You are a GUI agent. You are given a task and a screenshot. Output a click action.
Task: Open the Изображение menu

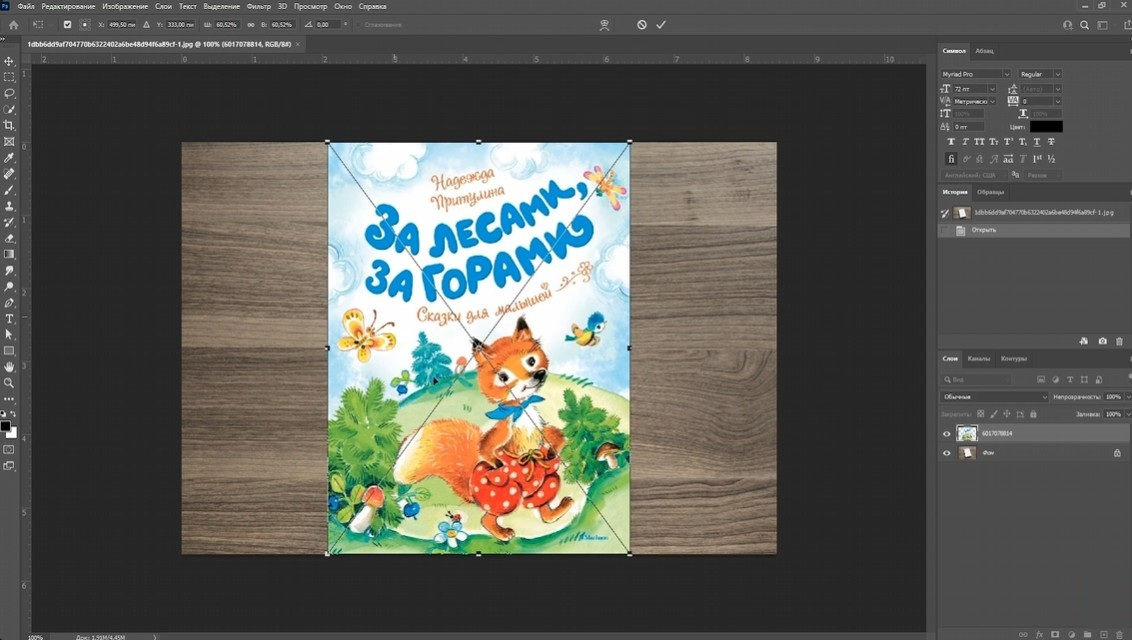pyautogui.click(x=125, y=6)
